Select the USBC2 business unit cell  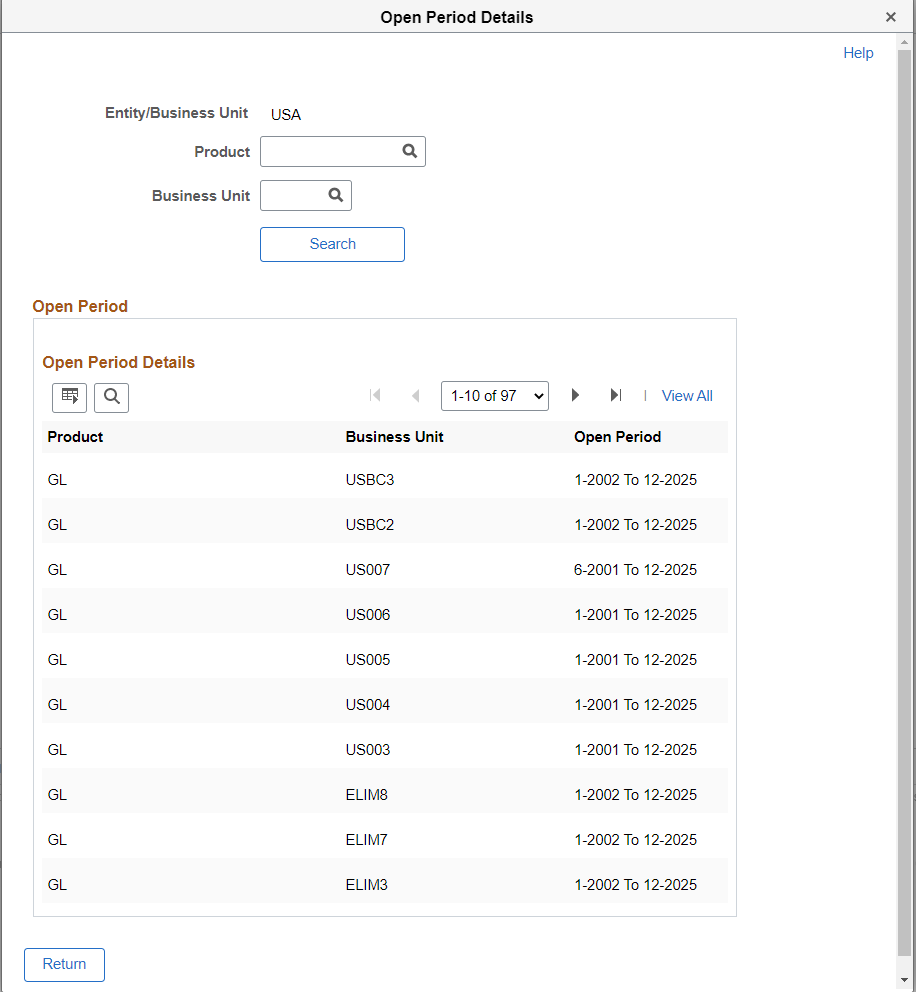click(369, 525)
